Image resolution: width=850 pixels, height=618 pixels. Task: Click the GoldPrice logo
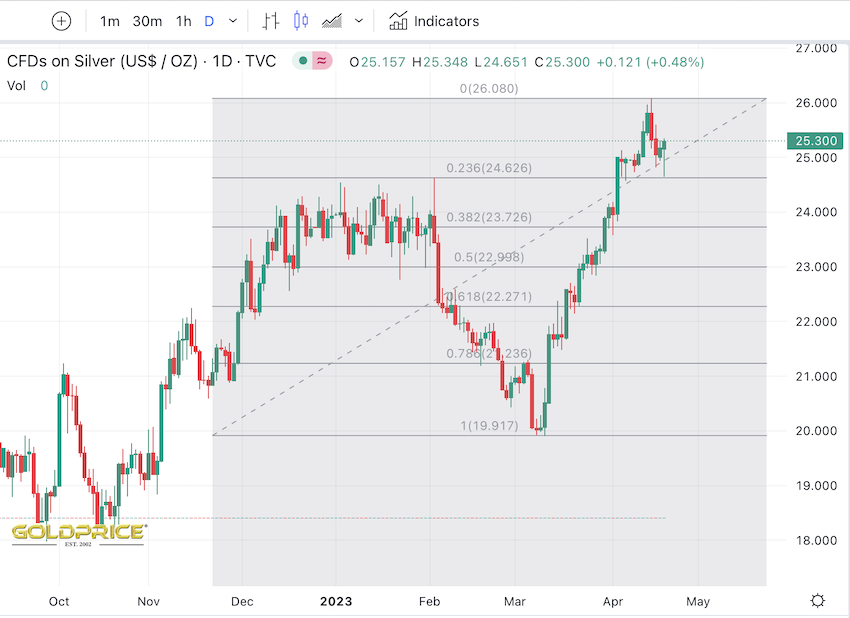[79, 533]
